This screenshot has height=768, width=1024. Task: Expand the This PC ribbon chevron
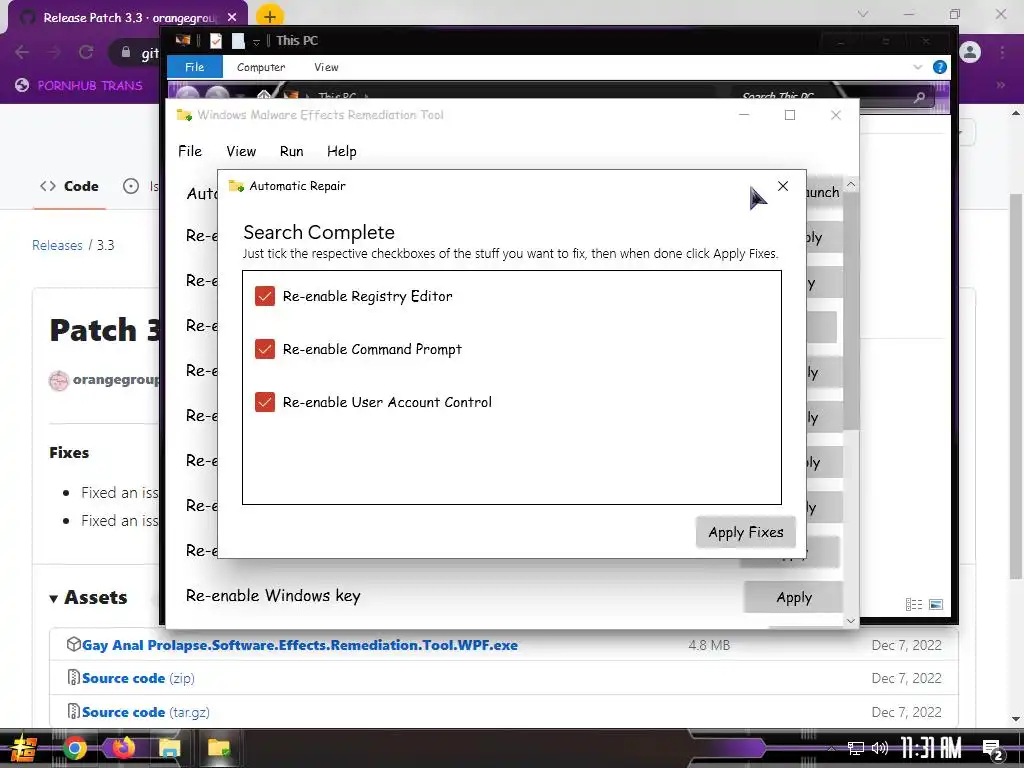[918, 67]
